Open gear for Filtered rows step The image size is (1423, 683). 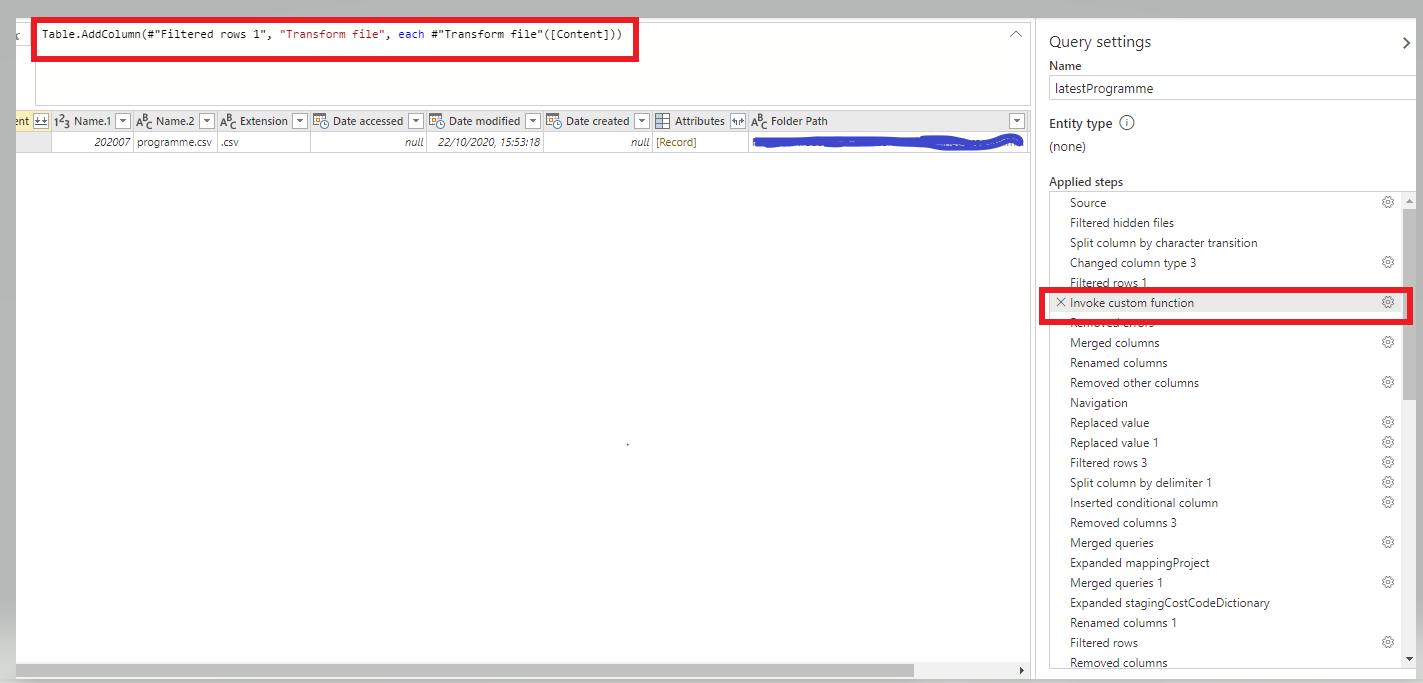coord(1388,642)
